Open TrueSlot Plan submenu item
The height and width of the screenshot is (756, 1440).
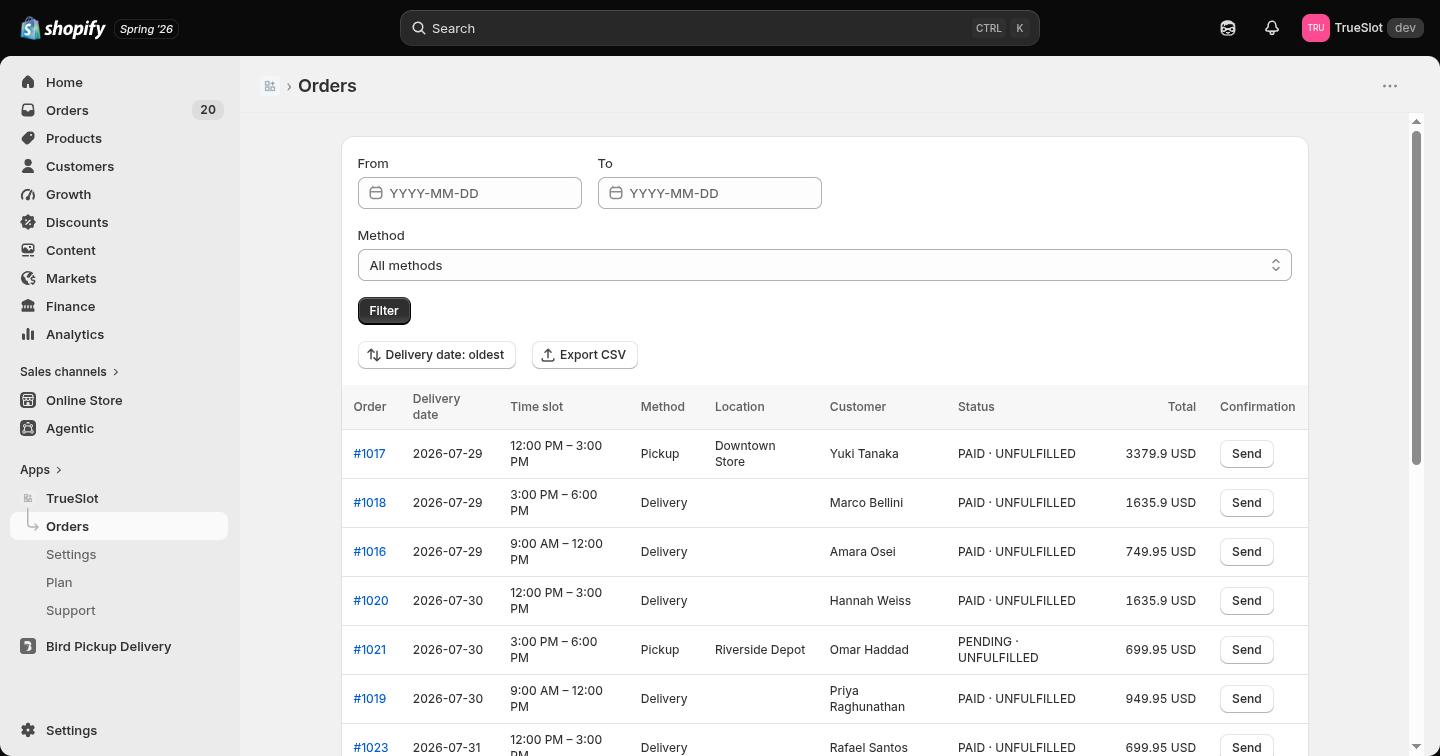tap(59, 582)
